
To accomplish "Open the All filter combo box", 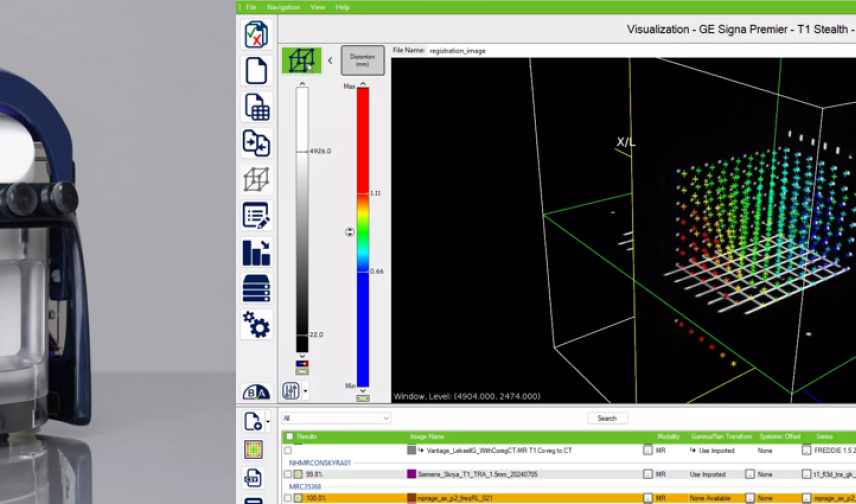I will click(x=336, y=418).
